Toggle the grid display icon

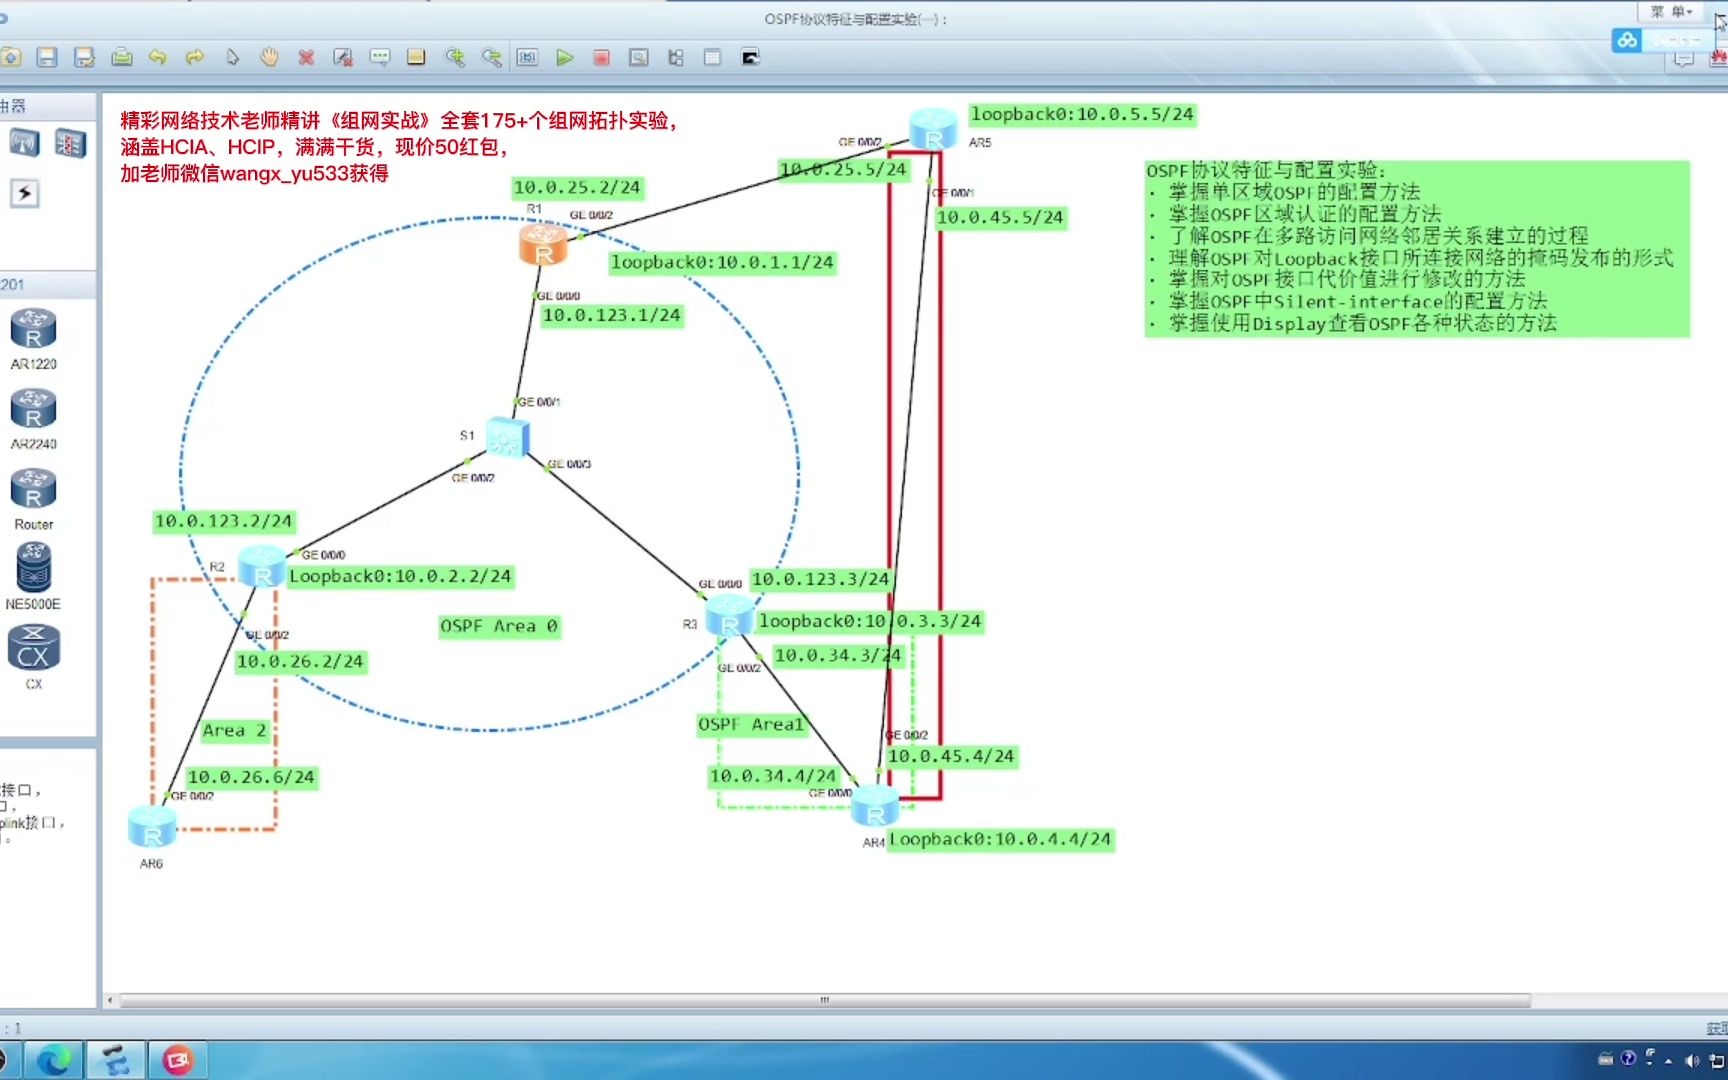tap(712, 58)
